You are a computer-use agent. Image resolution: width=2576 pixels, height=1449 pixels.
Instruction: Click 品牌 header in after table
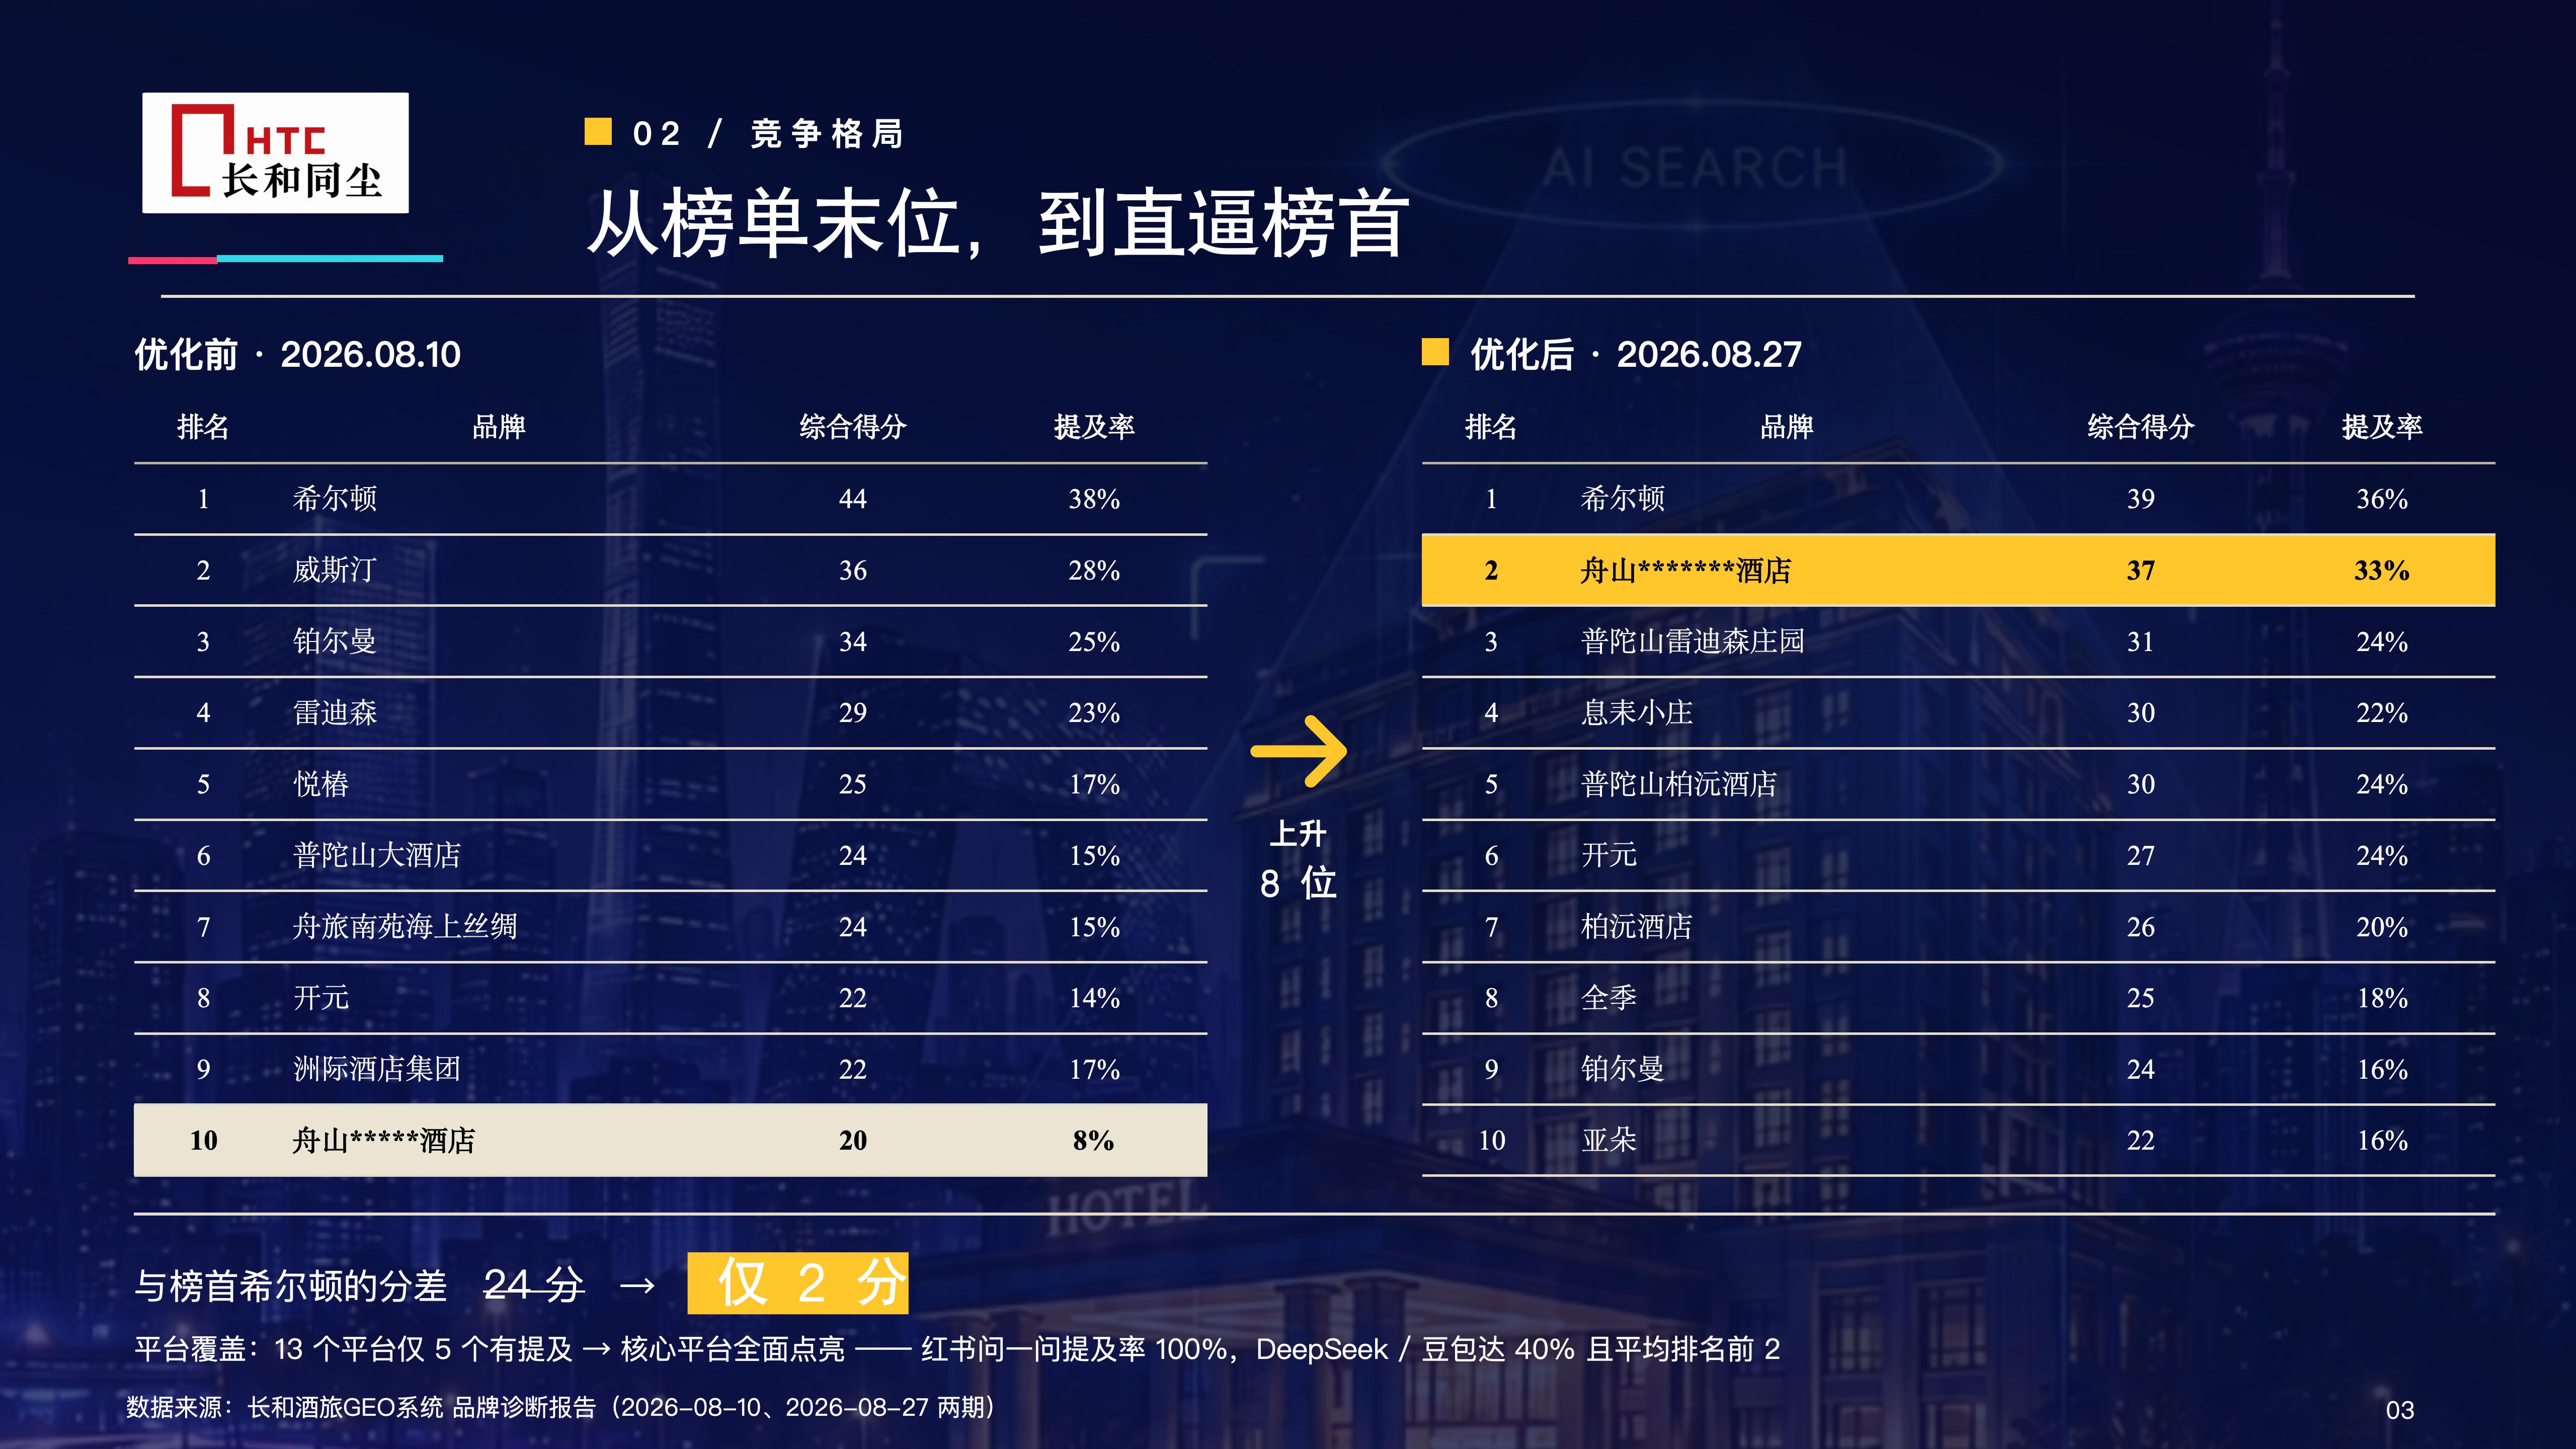[1787, 427]
